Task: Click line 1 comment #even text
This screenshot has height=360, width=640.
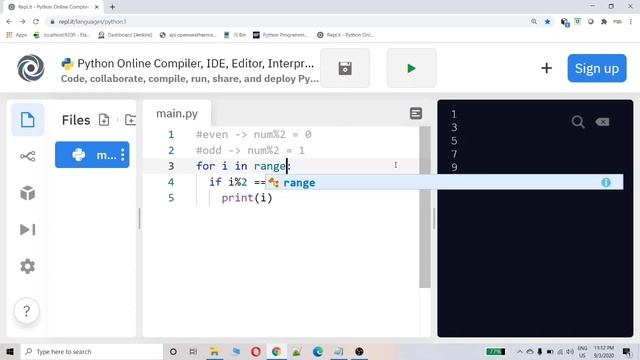Action: point(253,134)
